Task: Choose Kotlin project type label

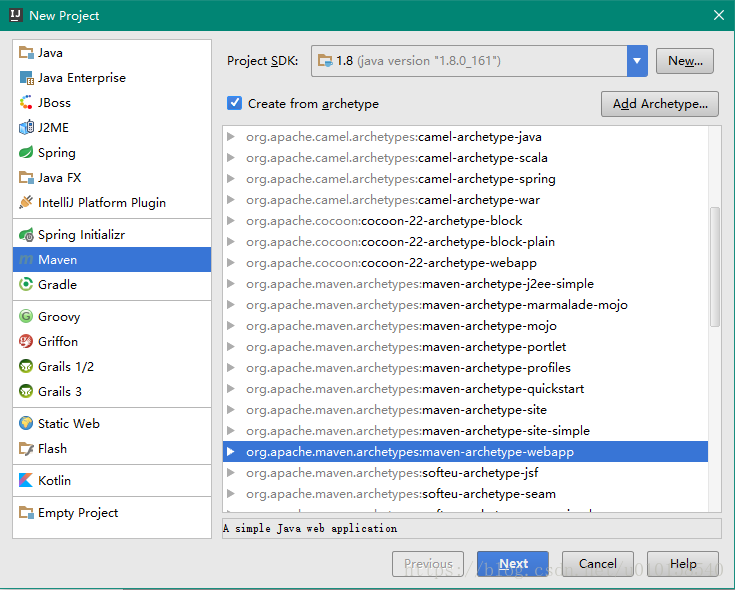Action: (x=54, y=480)
